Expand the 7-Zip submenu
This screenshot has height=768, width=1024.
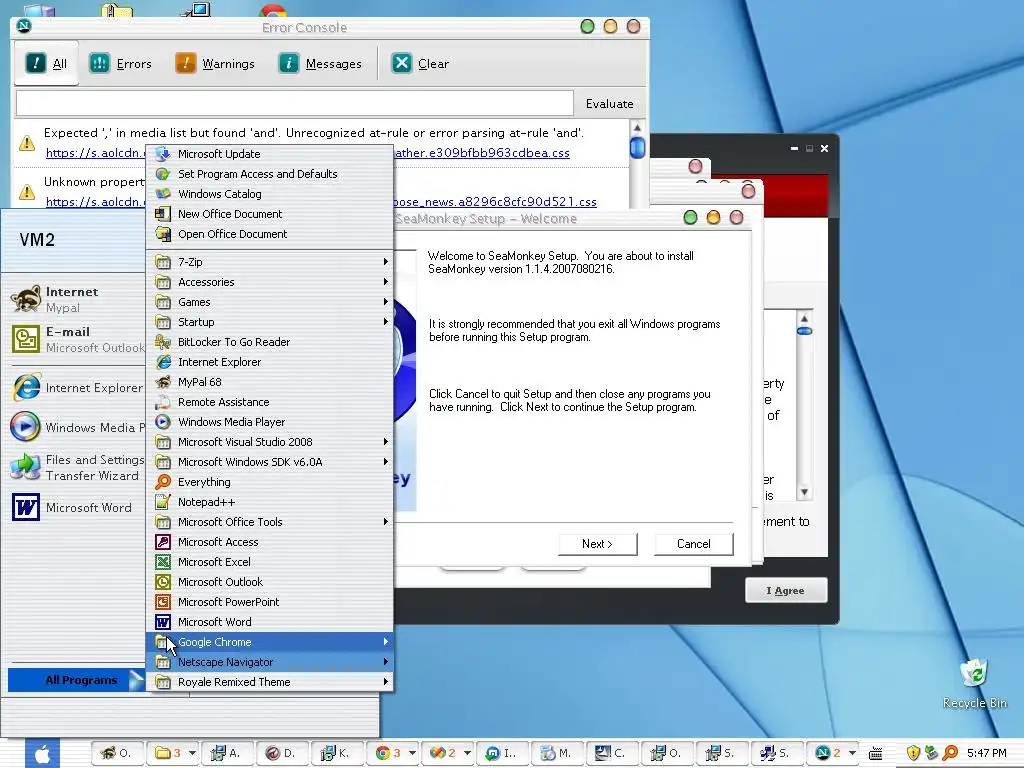(270, 262)
